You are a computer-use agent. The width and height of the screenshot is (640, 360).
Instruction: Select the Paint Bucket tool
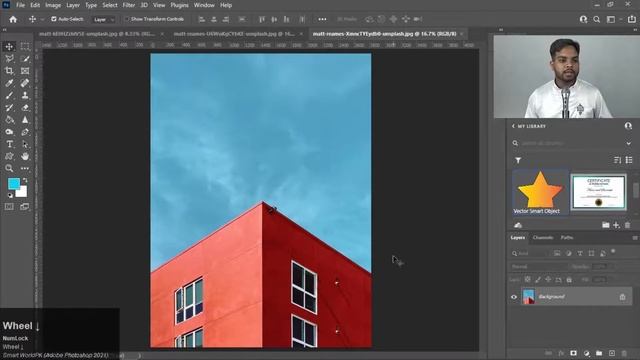9,120
